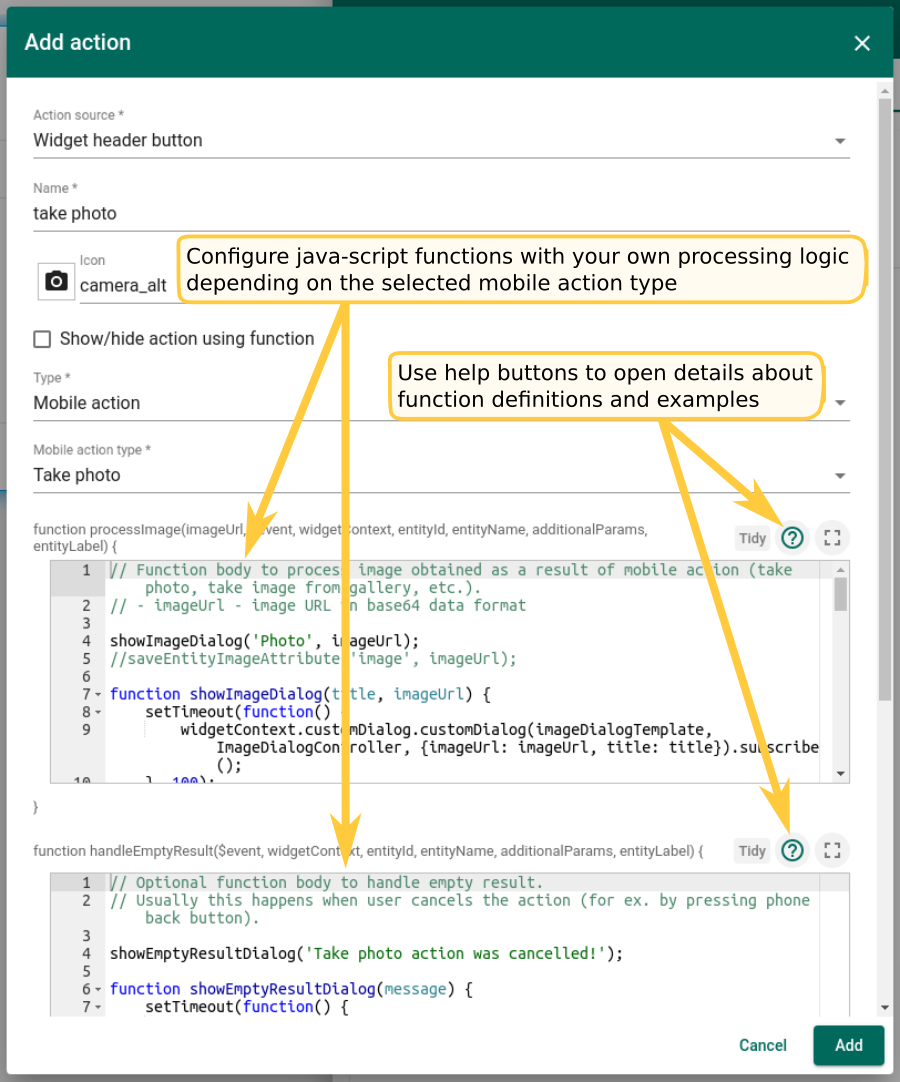Collapse the showImageDialog function fold arrow

(98, 694)
